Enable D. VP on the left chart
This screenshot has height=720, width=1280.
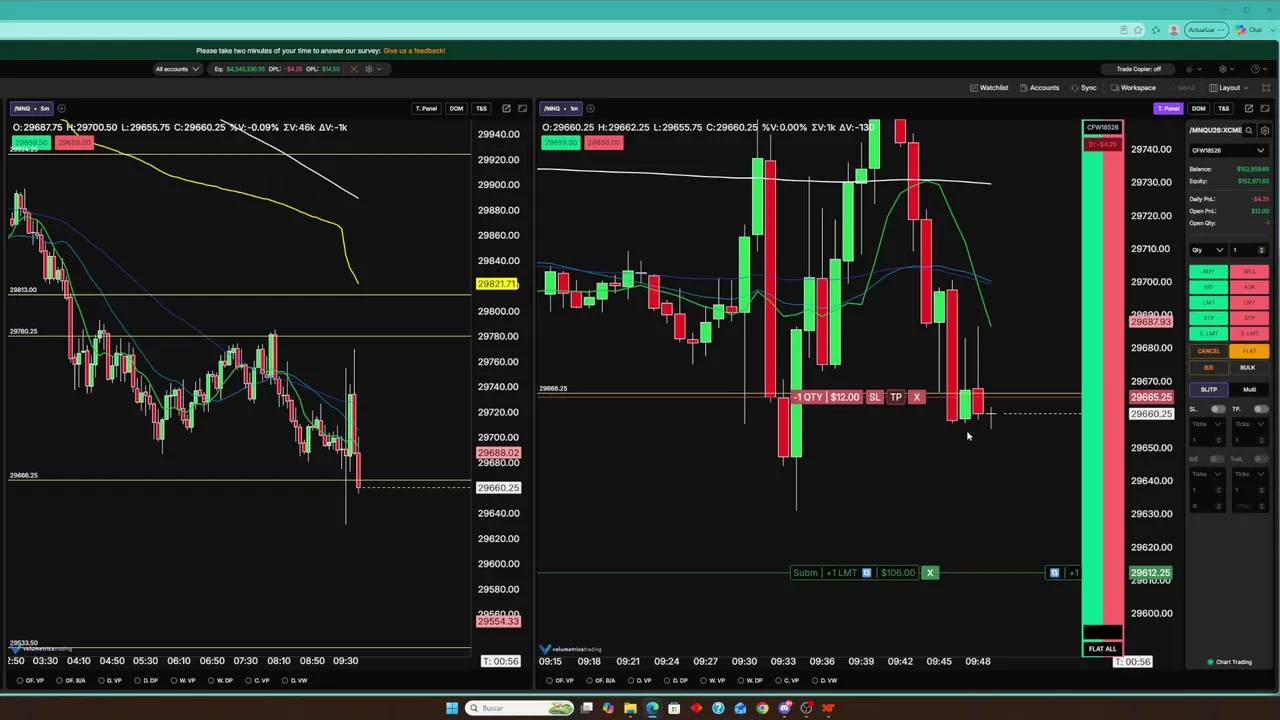109,680
